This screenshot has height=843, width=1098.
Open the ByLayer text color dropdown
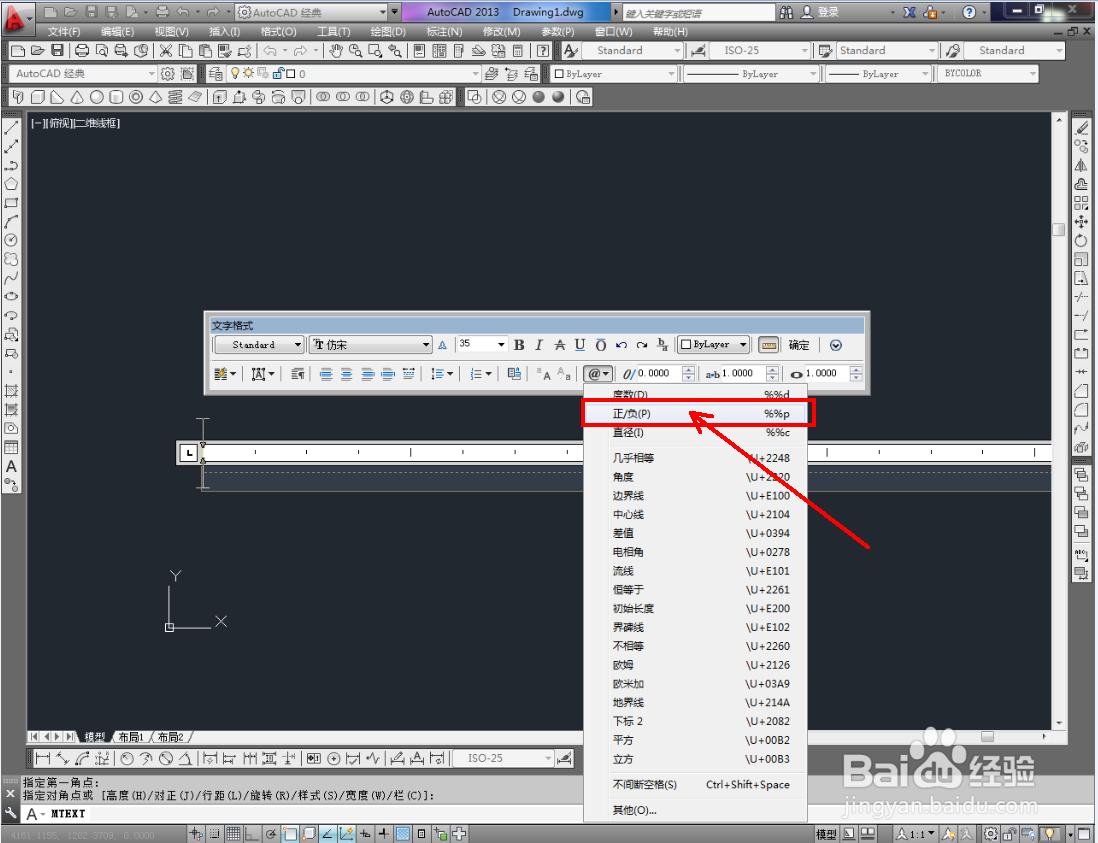point(714,344)
